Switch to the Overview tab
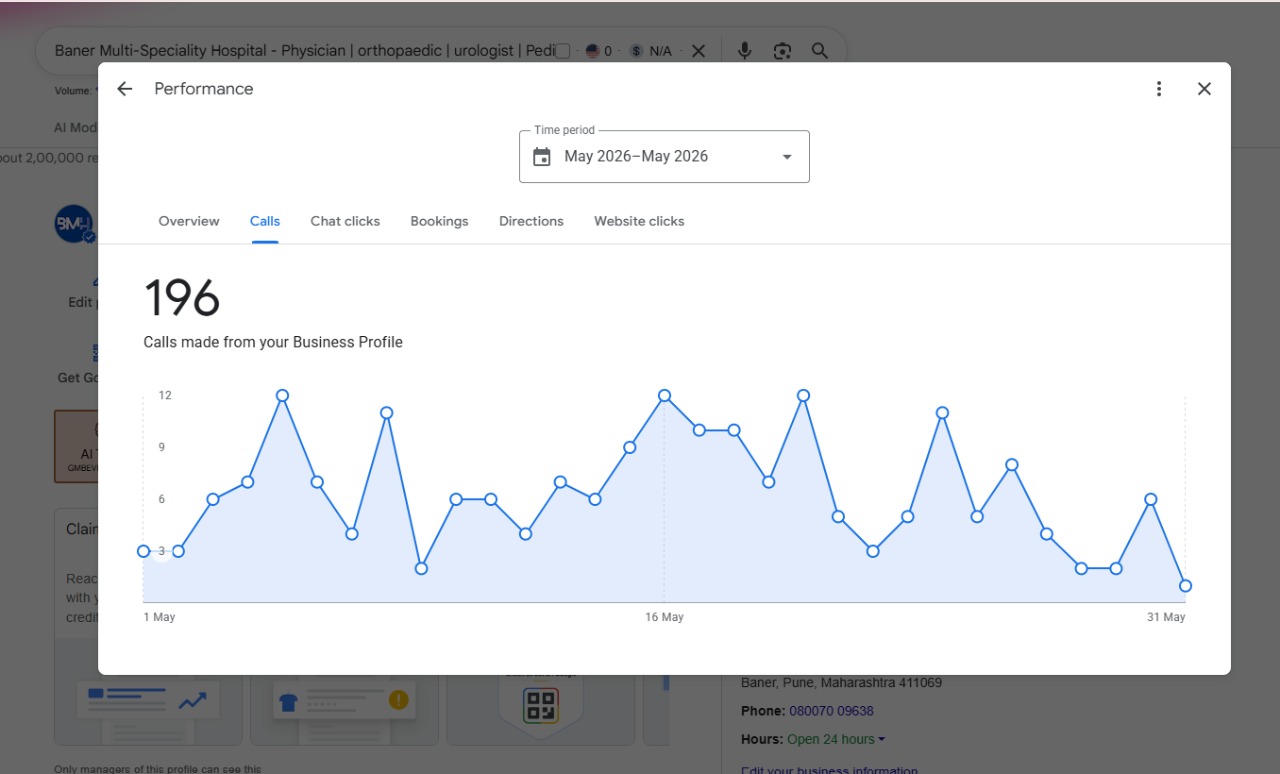The image size is (1280, 774). (x=189, y=221)
